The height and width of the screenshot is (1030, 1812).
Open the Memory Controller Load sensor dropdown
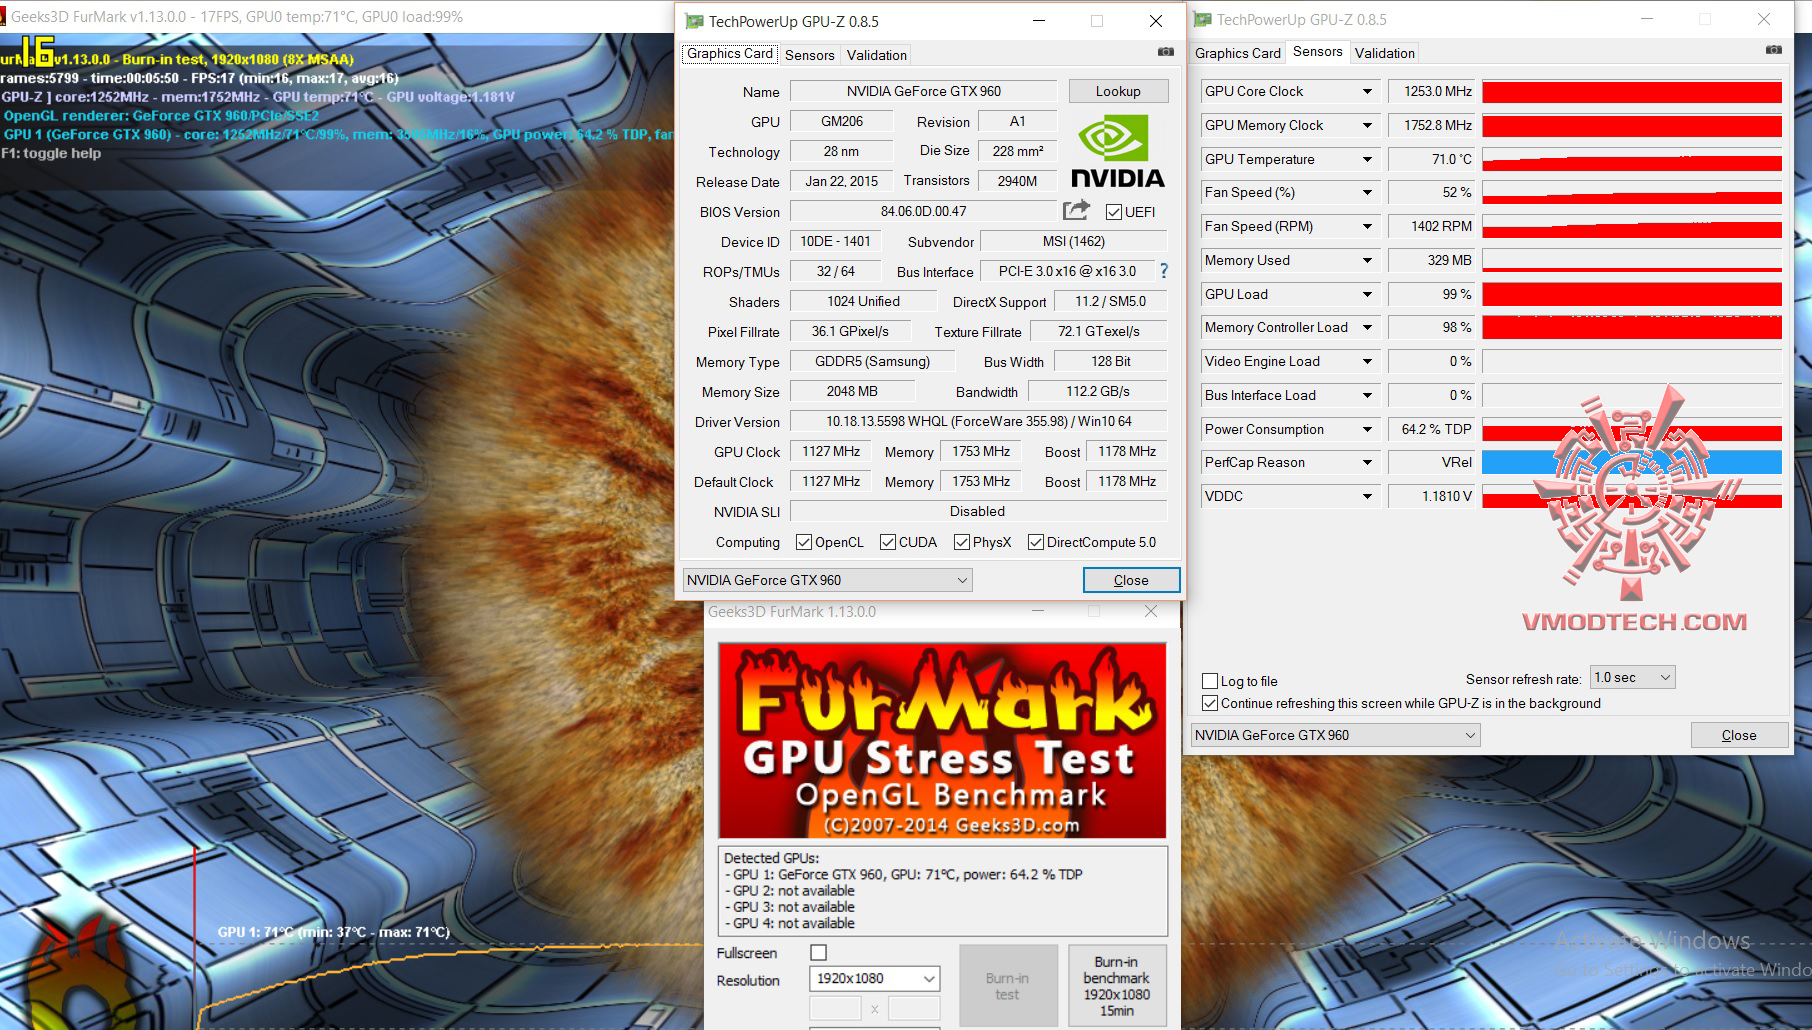(x=1367, y=328)
